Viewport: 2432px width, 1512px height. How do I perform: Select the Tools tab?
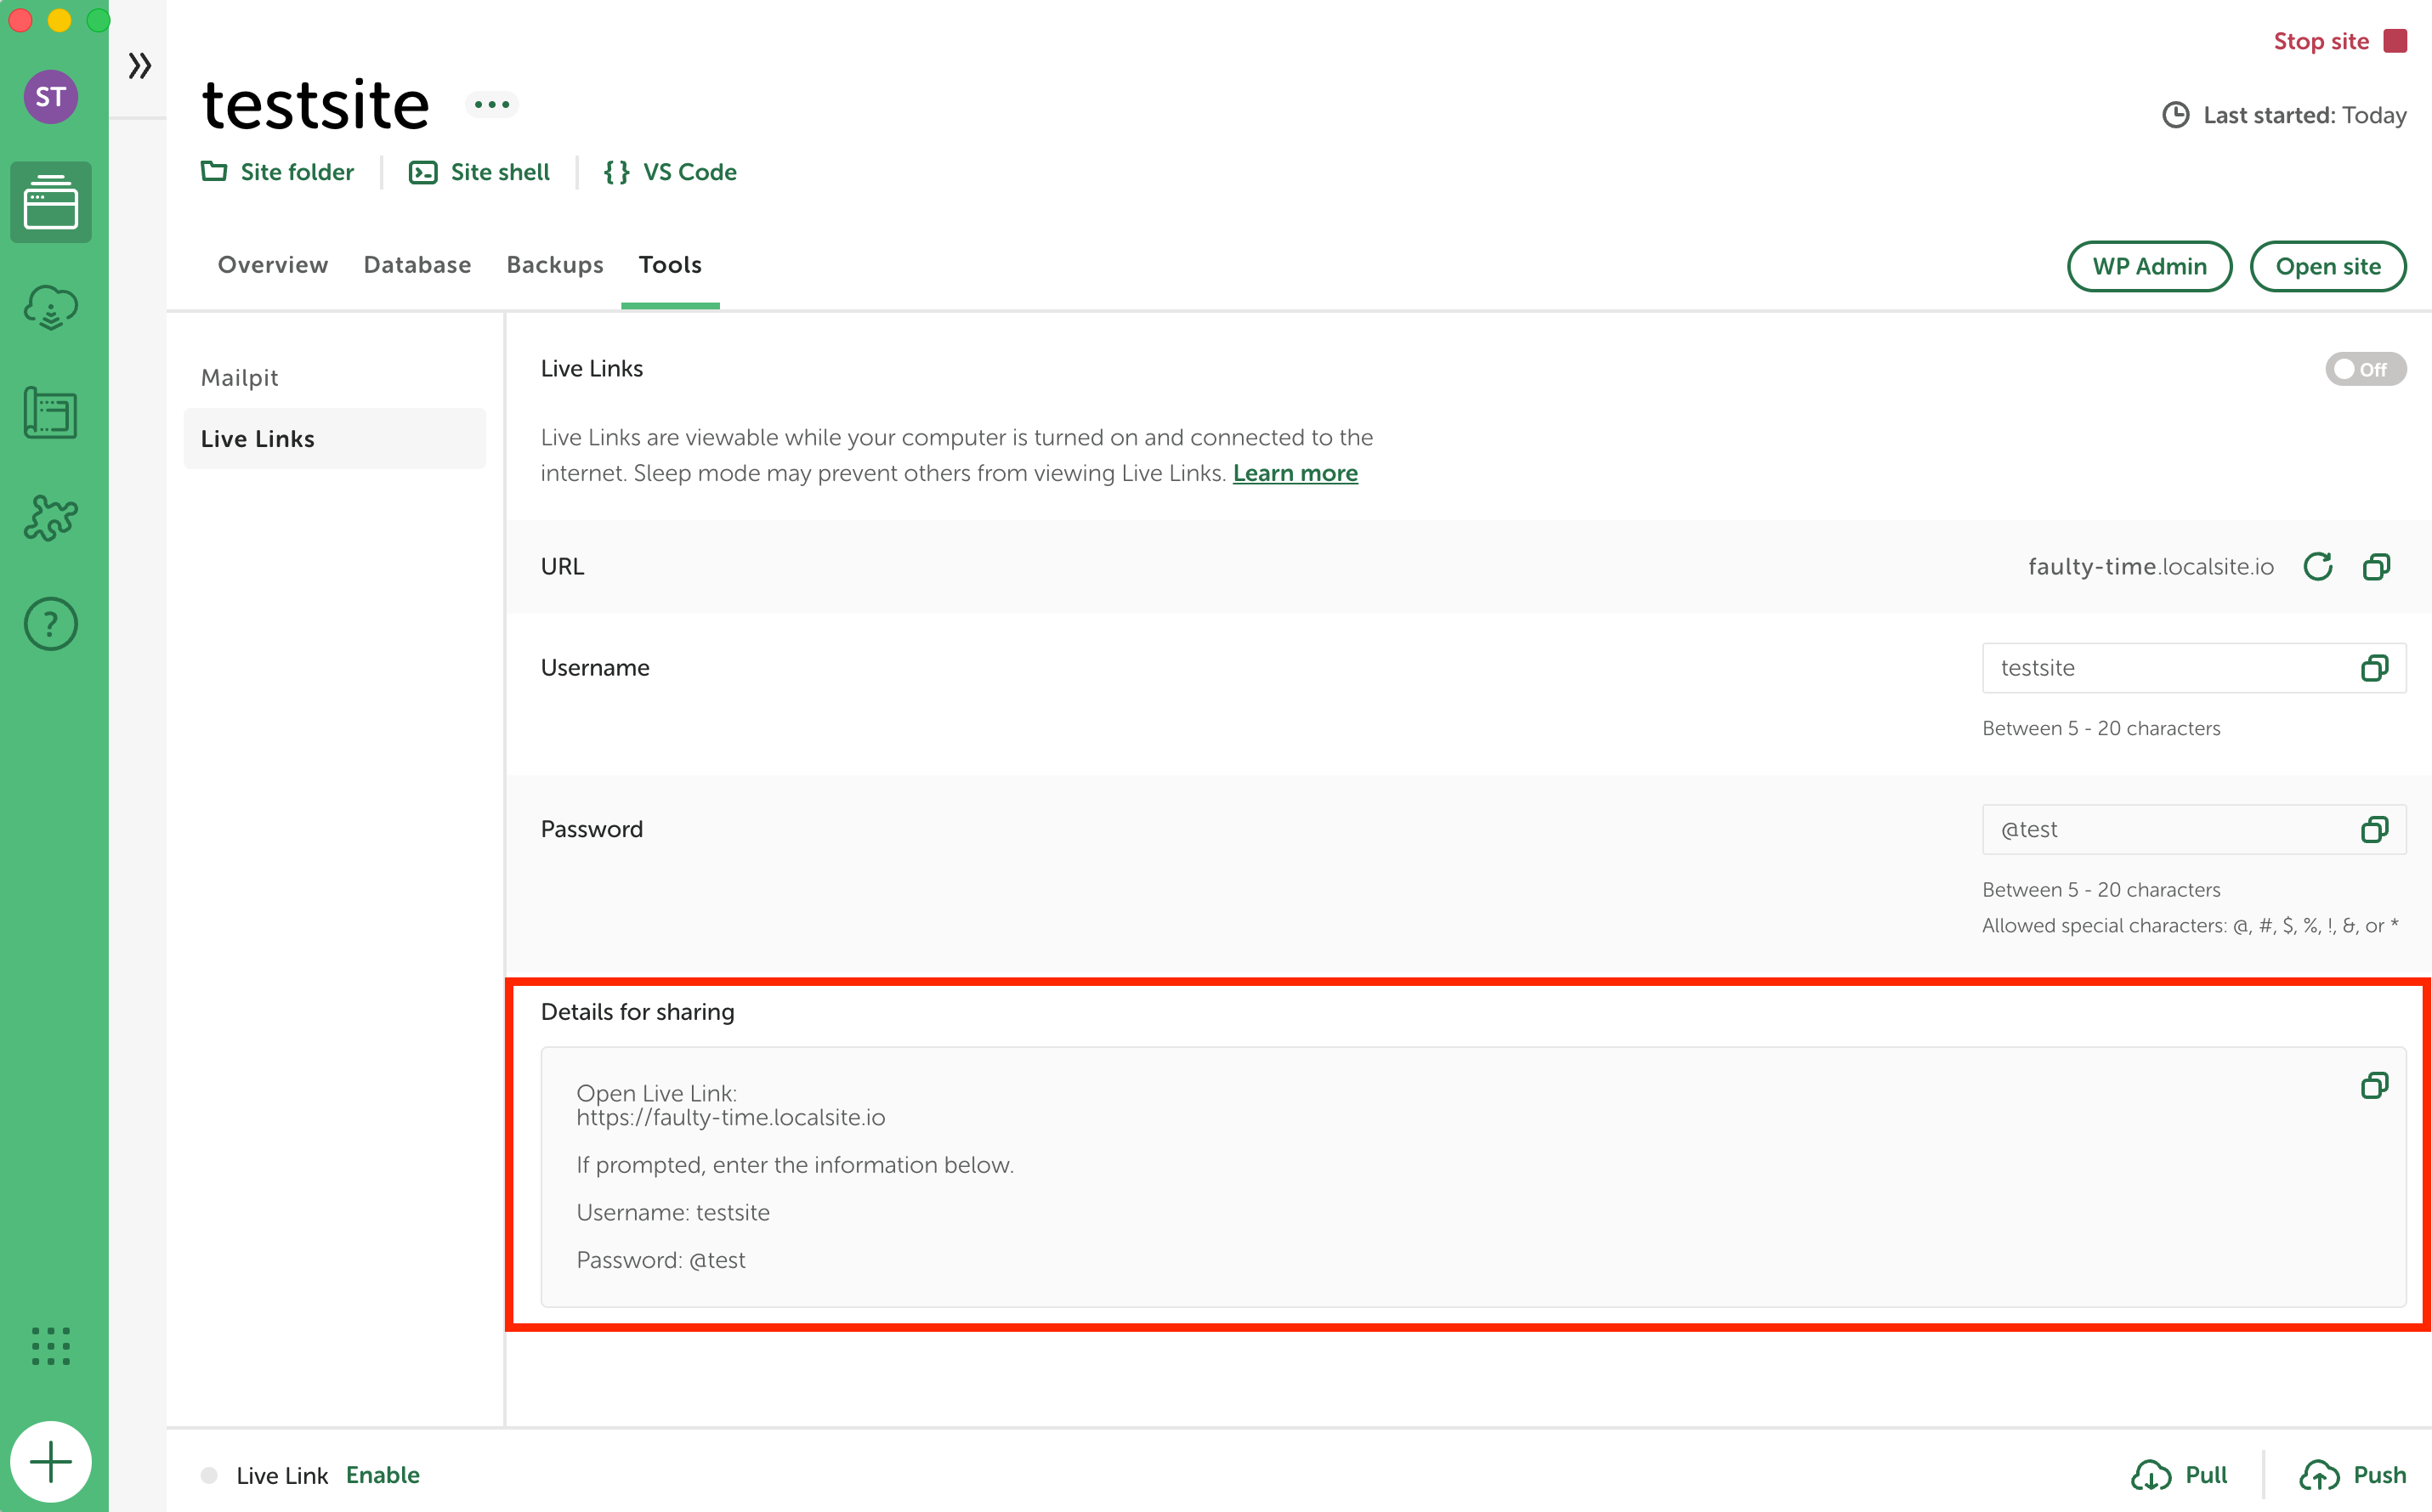[670, 265]
